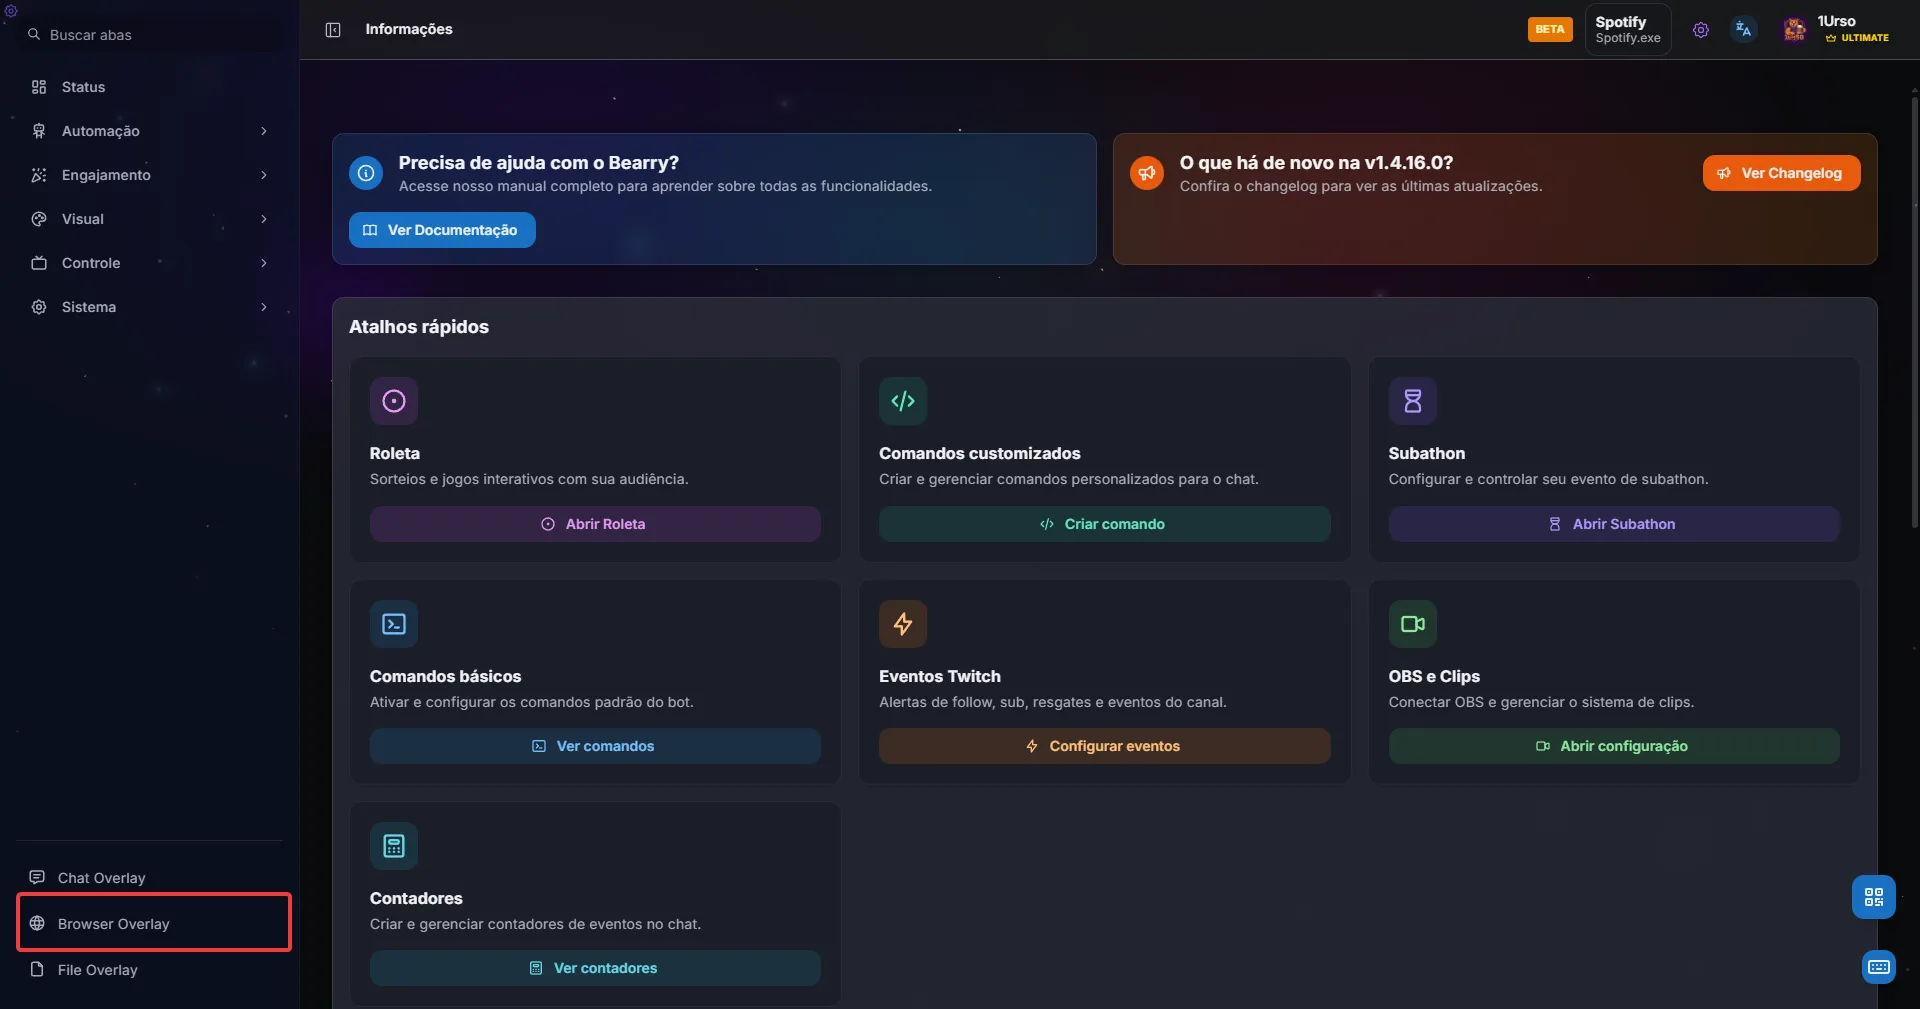Select the OBS e Clips video icon
The width and height of the screenshot is (1920, 1009).
1411,623
